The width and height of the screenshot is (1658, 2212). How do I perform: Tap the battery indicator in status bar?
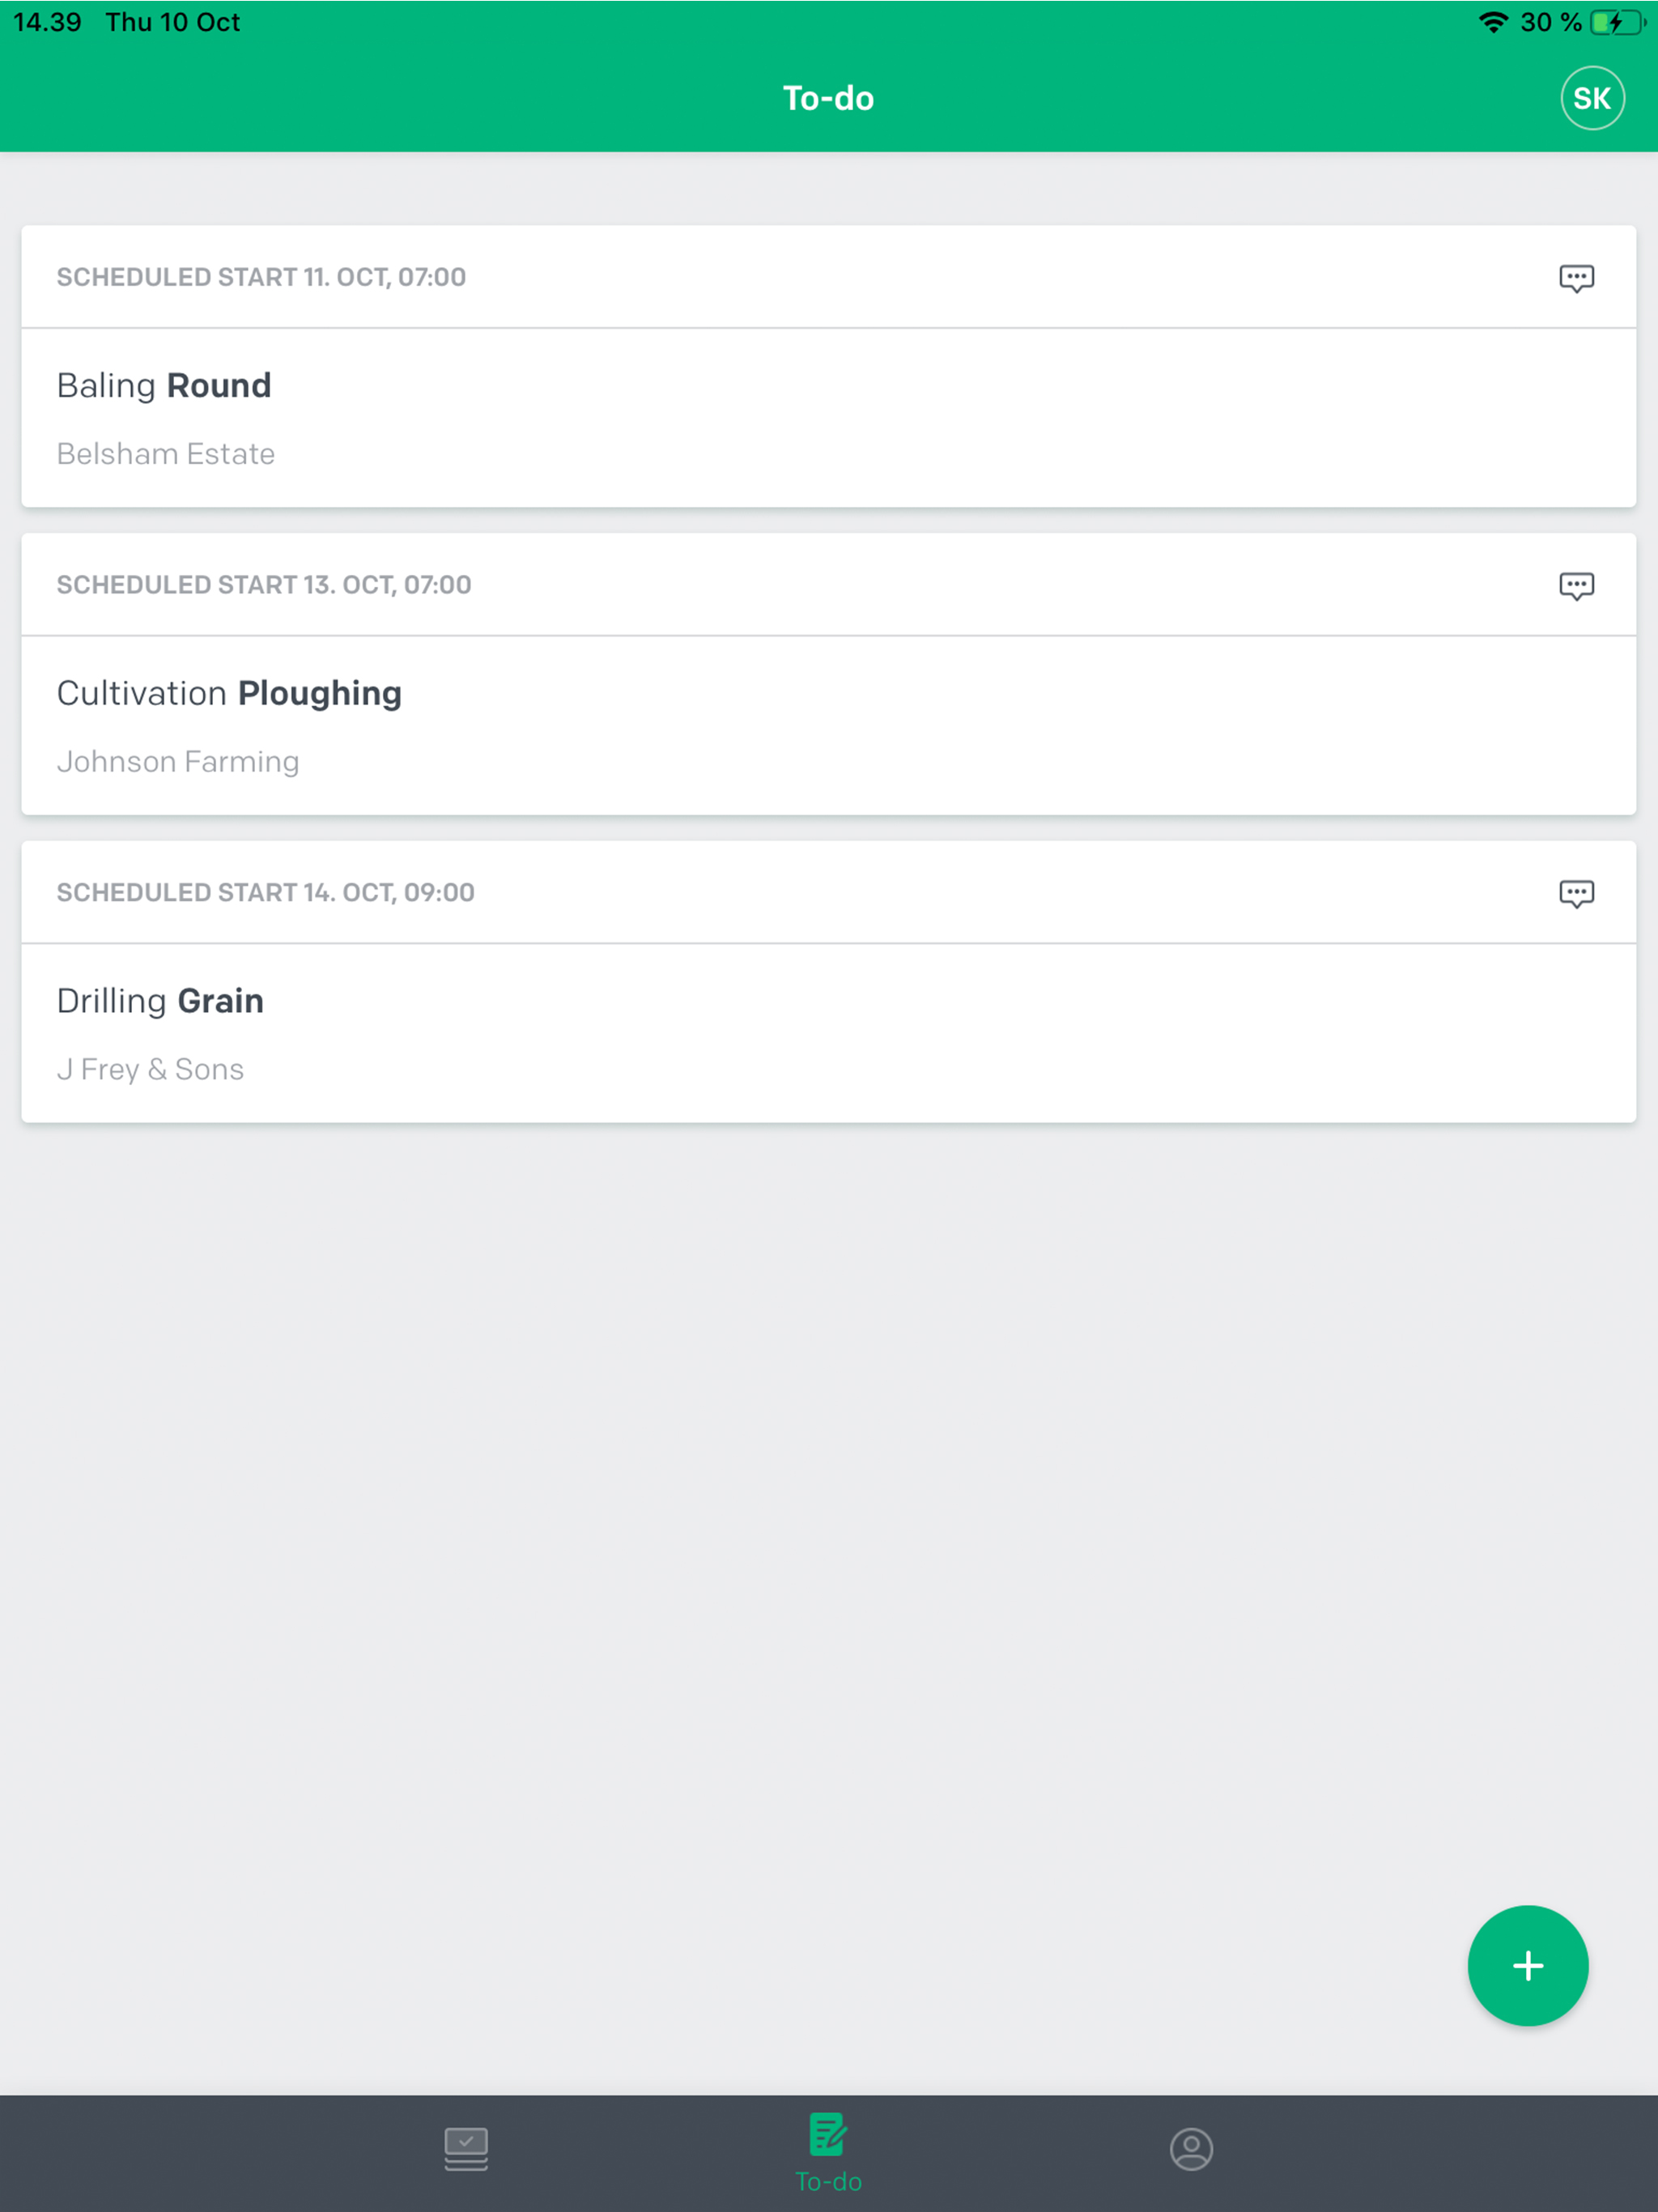1616,22
